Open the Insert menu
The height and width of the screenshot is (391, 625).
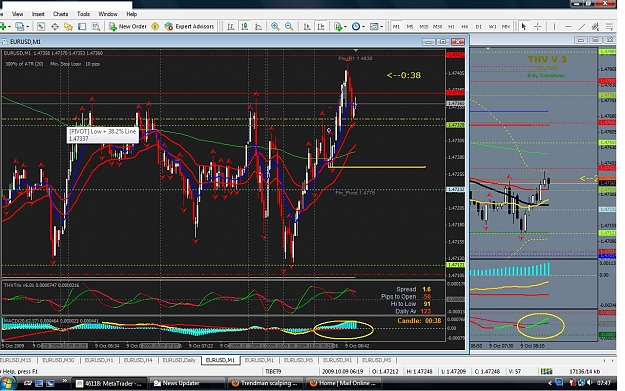38,14
